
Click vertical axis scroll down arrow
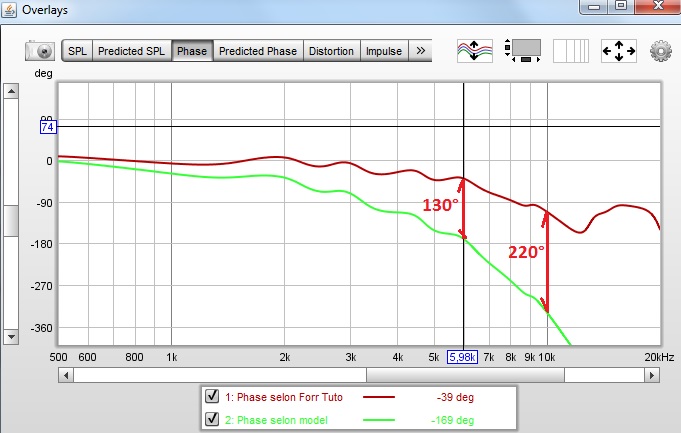[x=11, y=337]
